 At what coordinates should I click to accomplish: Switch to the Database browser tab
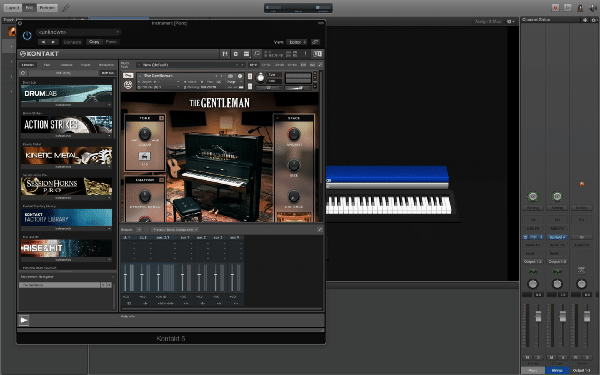click(x=66, y=65)
